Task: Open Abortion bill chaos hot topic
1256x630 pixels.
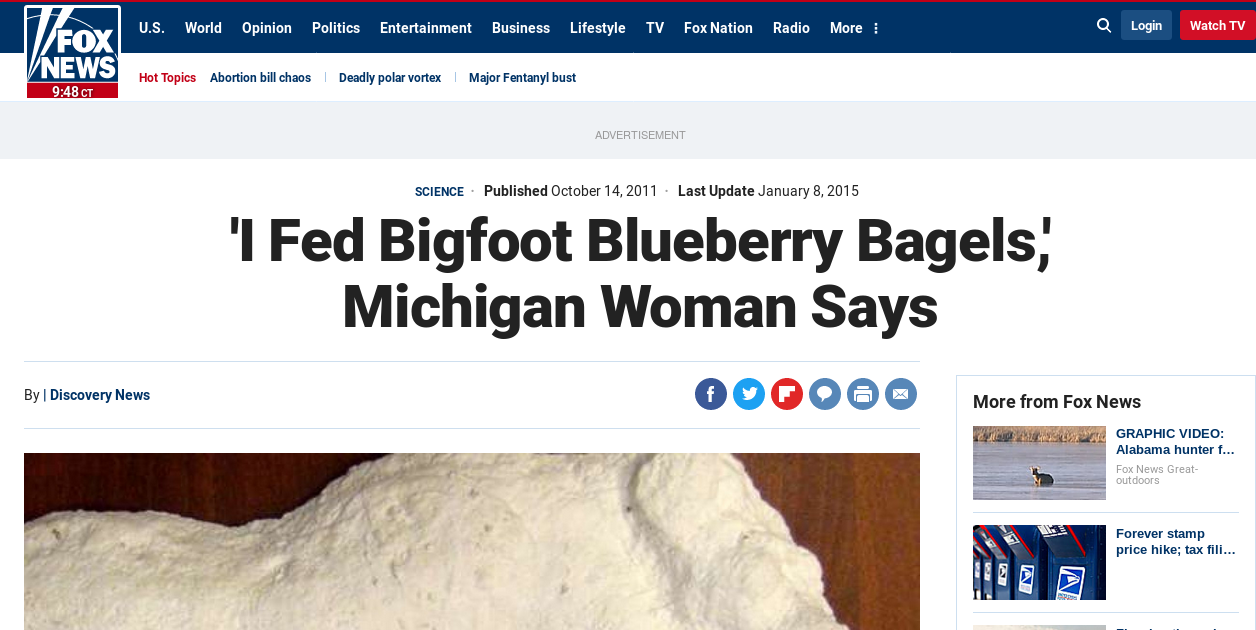Action: click(x=260, y=78)
